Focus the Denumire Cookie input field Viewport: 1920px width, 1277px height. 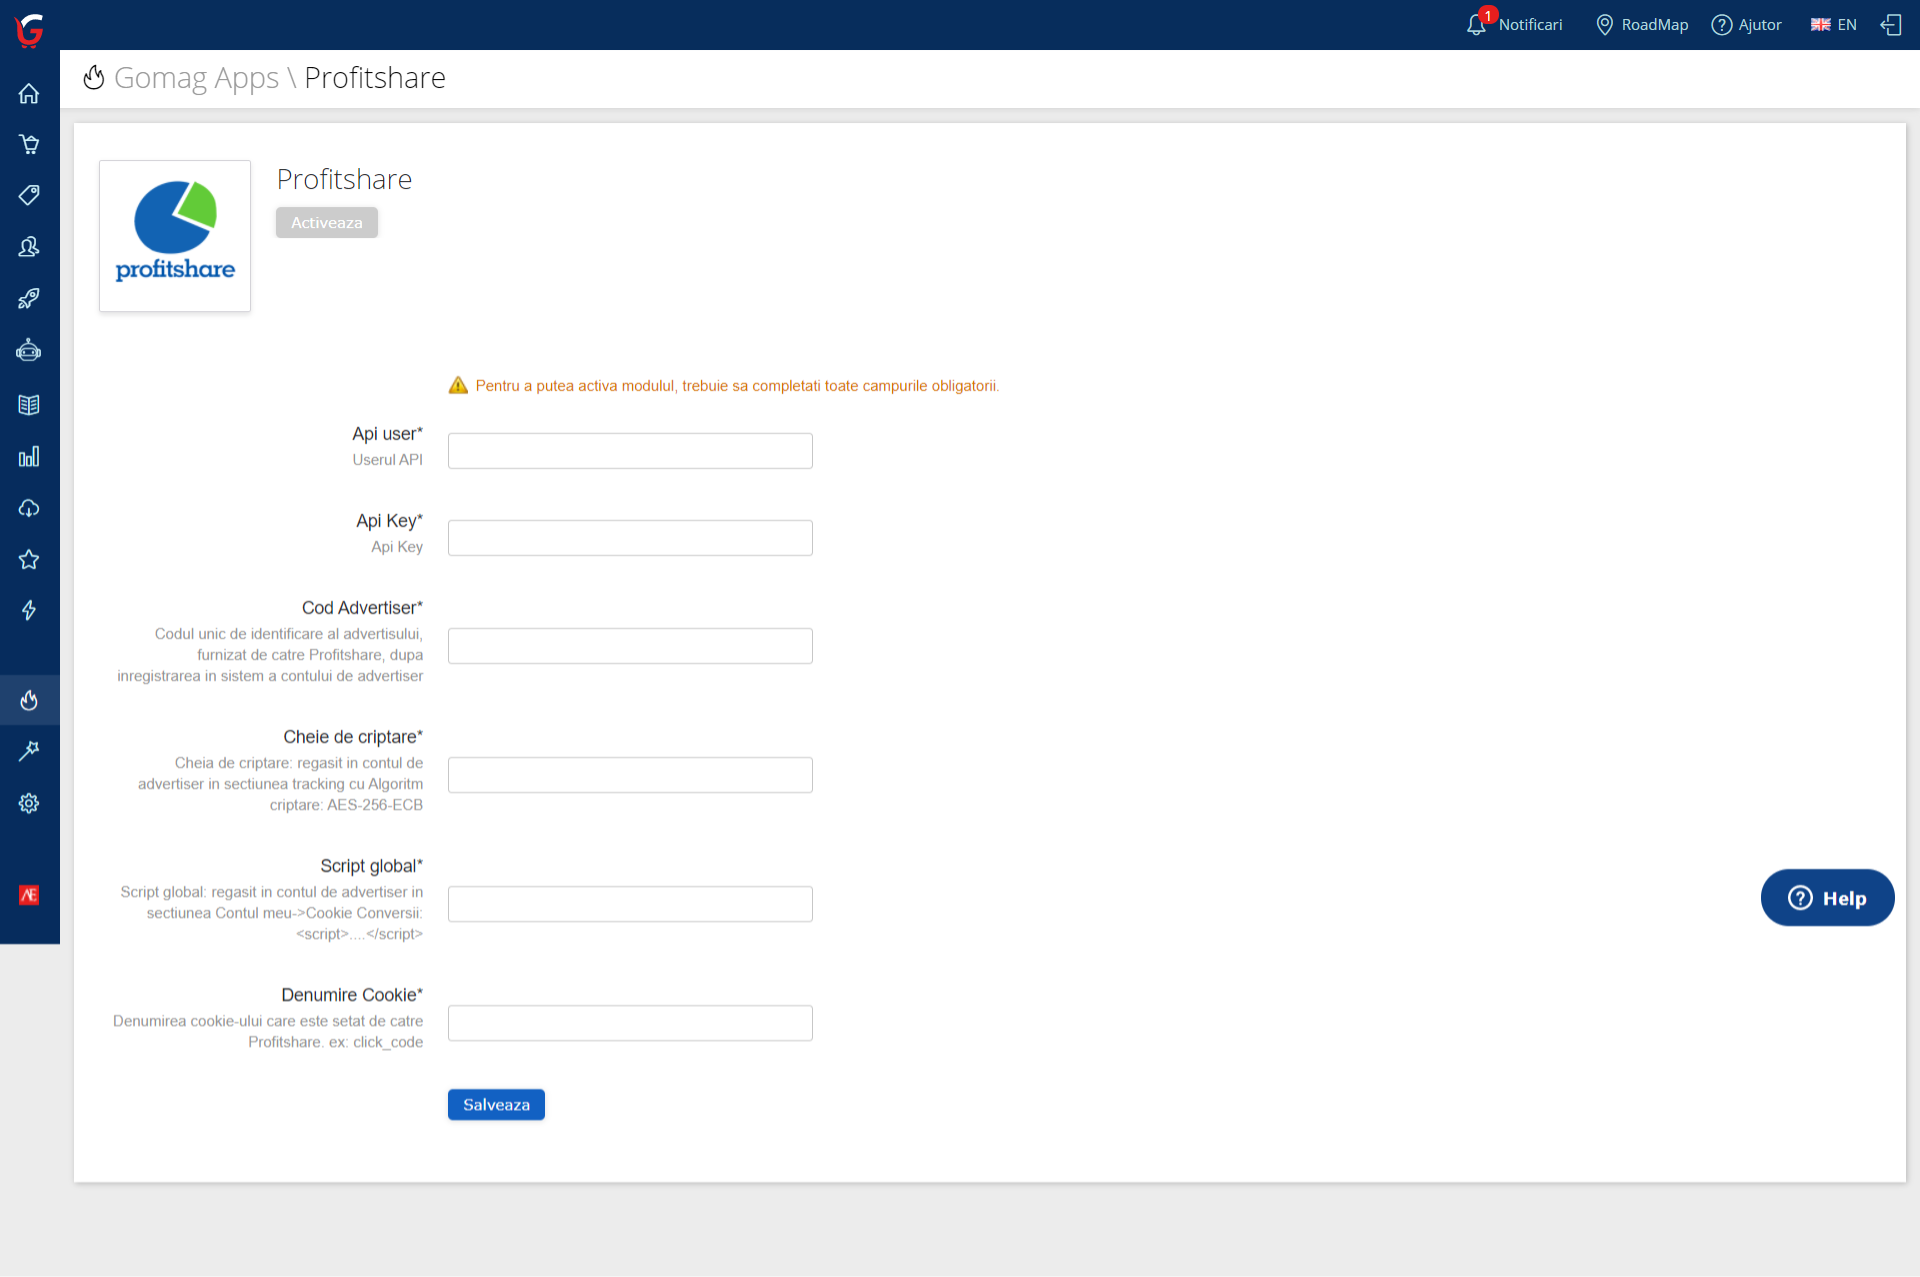coord(630,1023)
